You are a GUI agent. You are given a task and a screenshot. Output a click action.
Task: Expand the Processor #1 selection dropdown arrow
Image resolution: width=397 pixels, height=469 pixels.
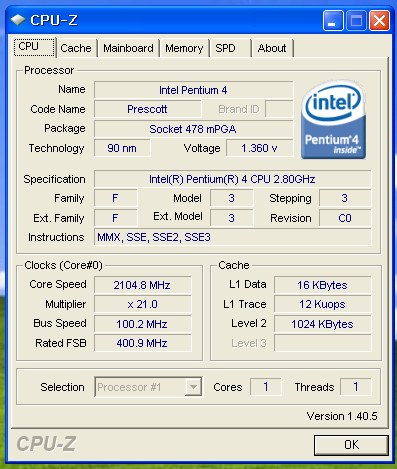tap(193, 387)
